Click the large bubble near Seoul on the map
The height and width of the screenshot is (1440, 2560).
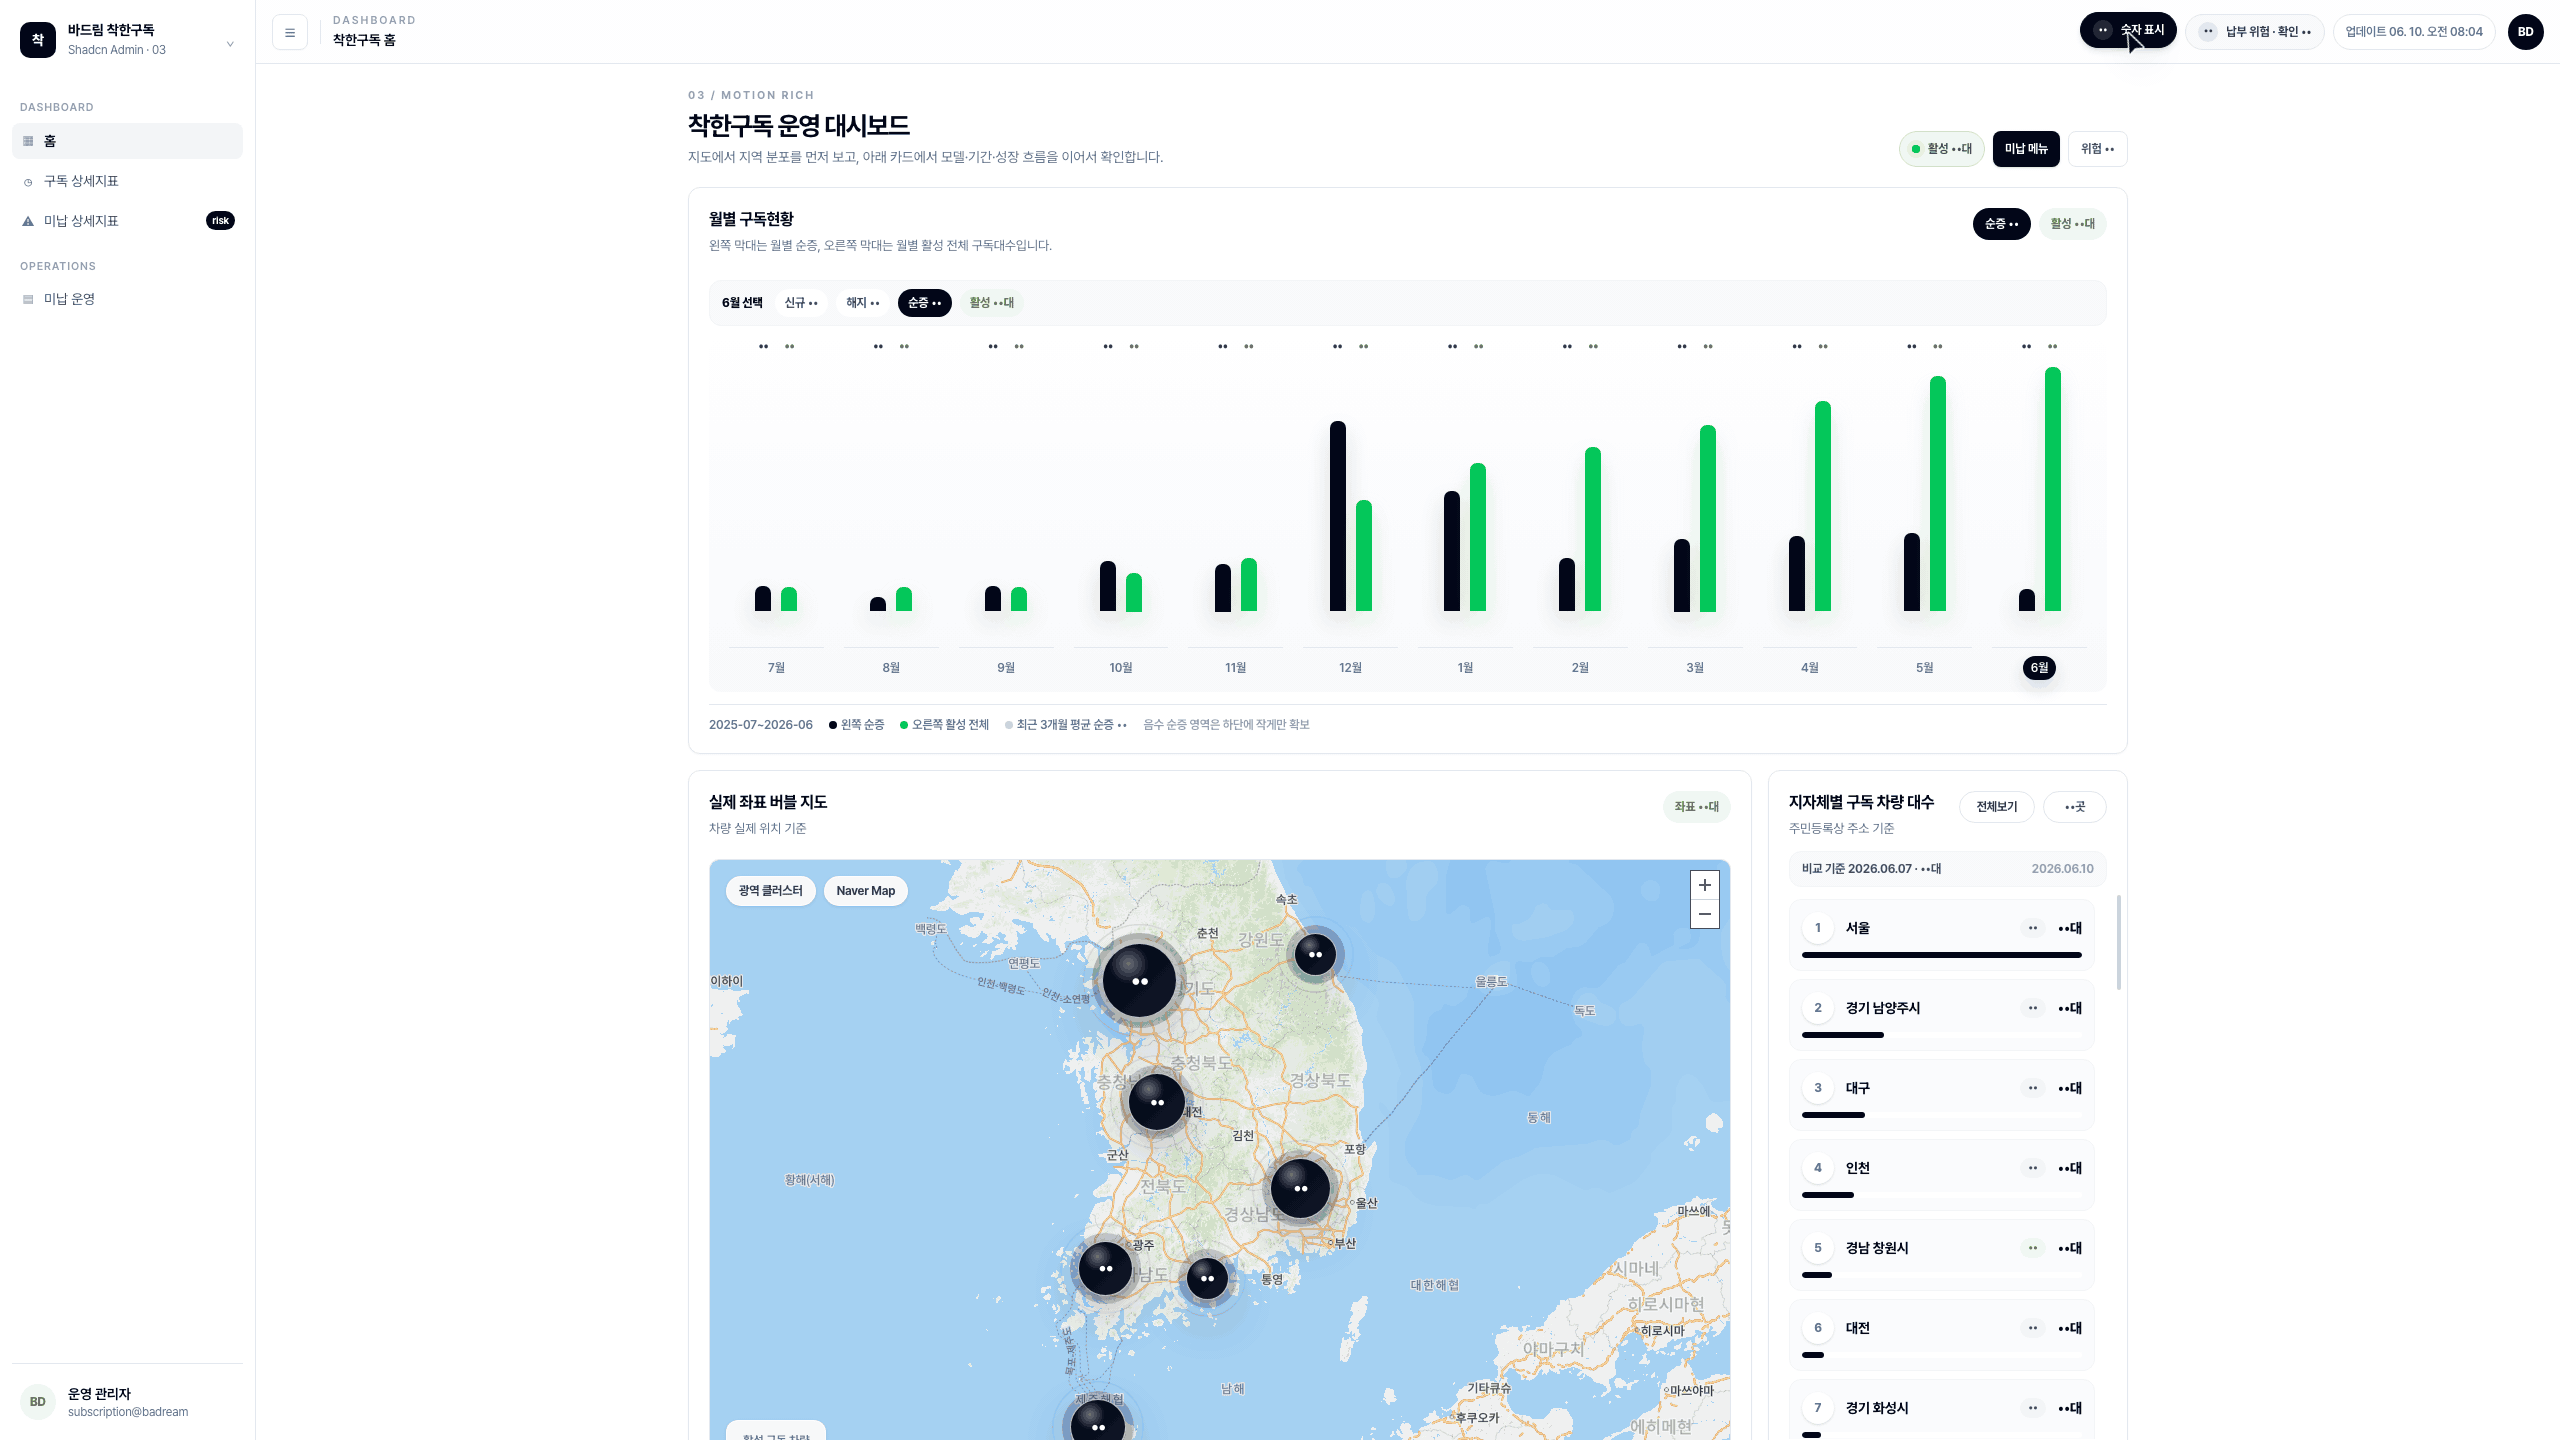tap(1139, 981)
